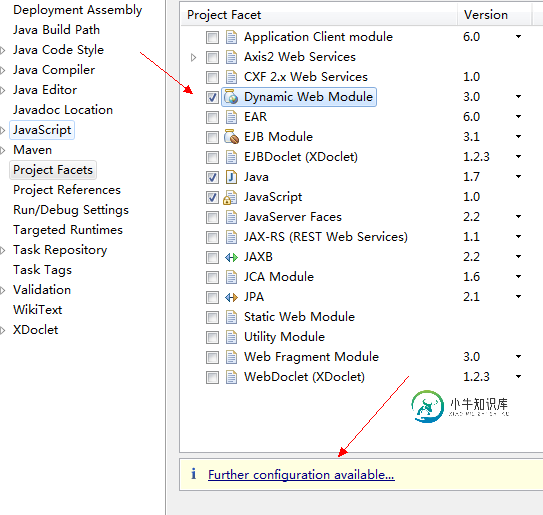Click the JAXB arrows icon

(231, 257)
